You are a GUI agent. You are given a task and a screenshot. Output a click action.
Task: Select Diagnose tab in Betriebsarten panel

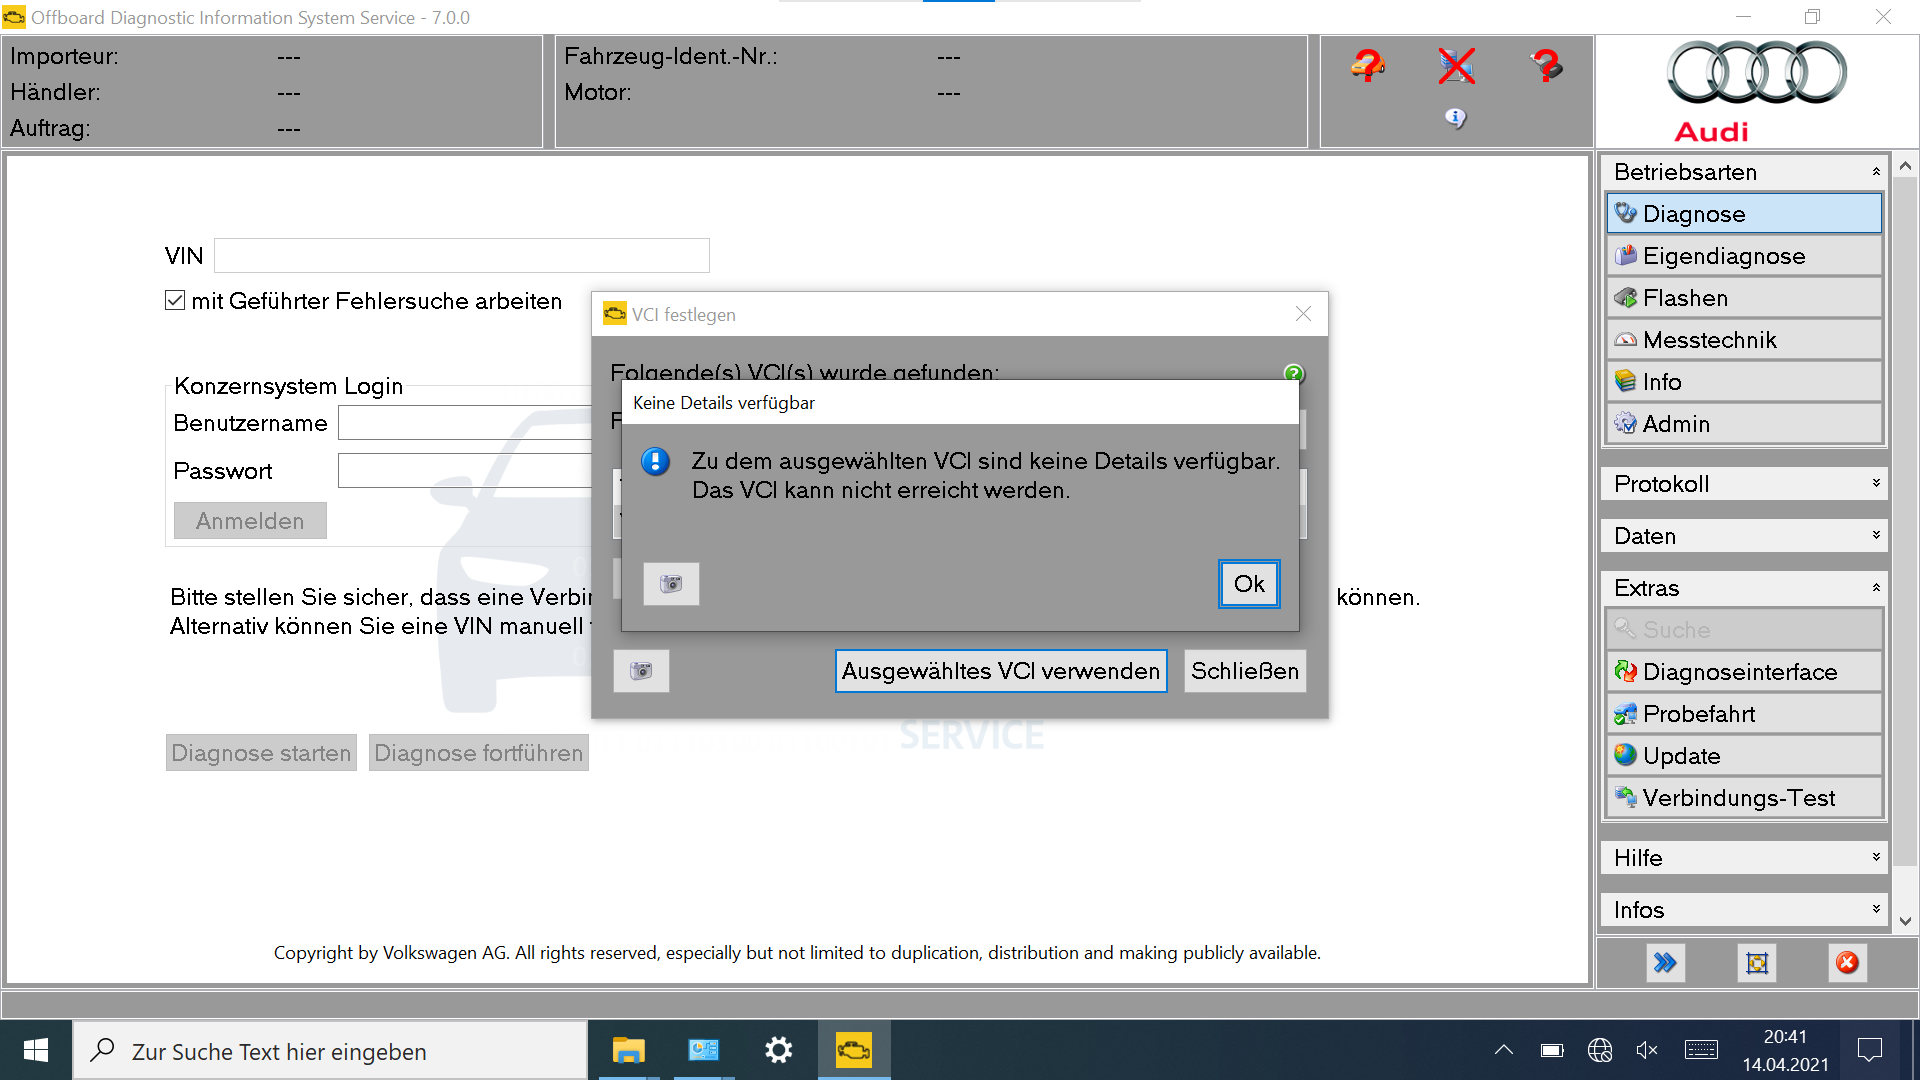pos(1742,212)
